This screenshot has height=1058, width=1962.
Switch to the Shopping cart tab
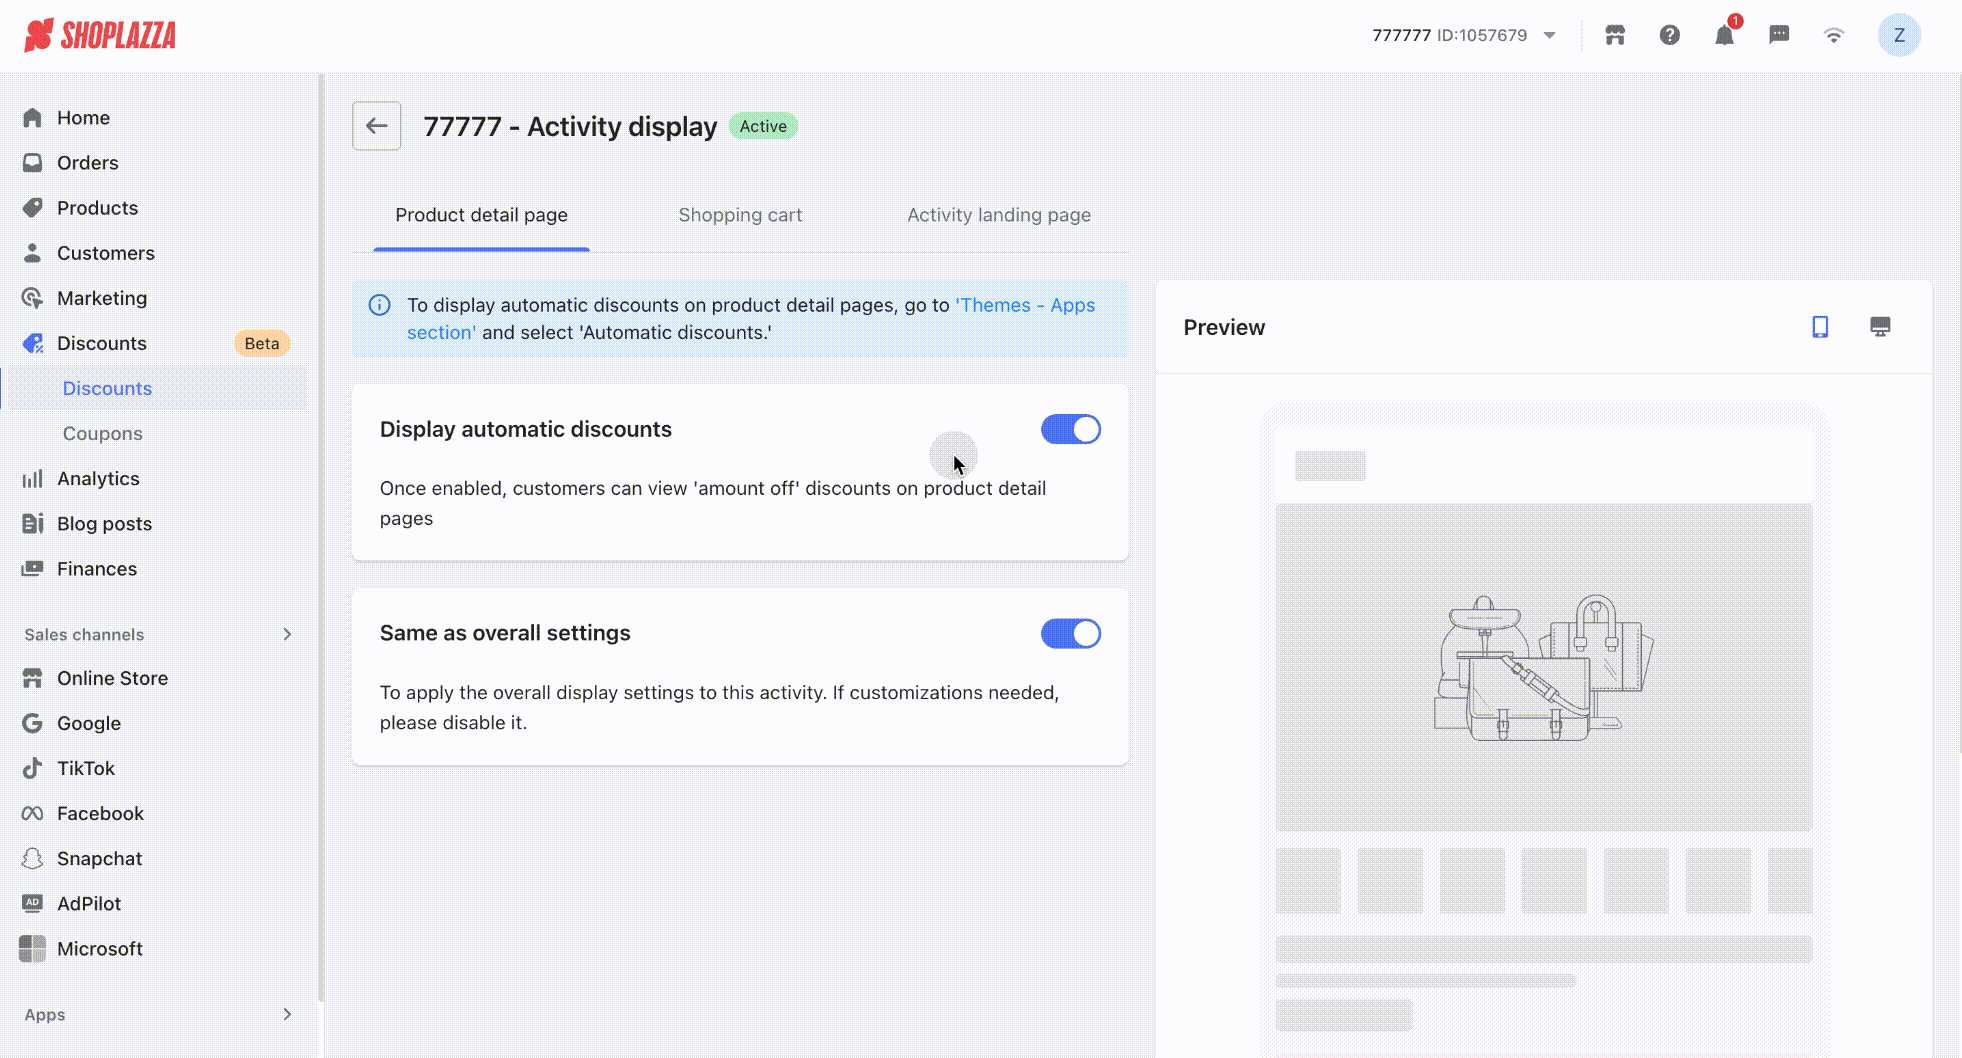[x=740, y=215]
